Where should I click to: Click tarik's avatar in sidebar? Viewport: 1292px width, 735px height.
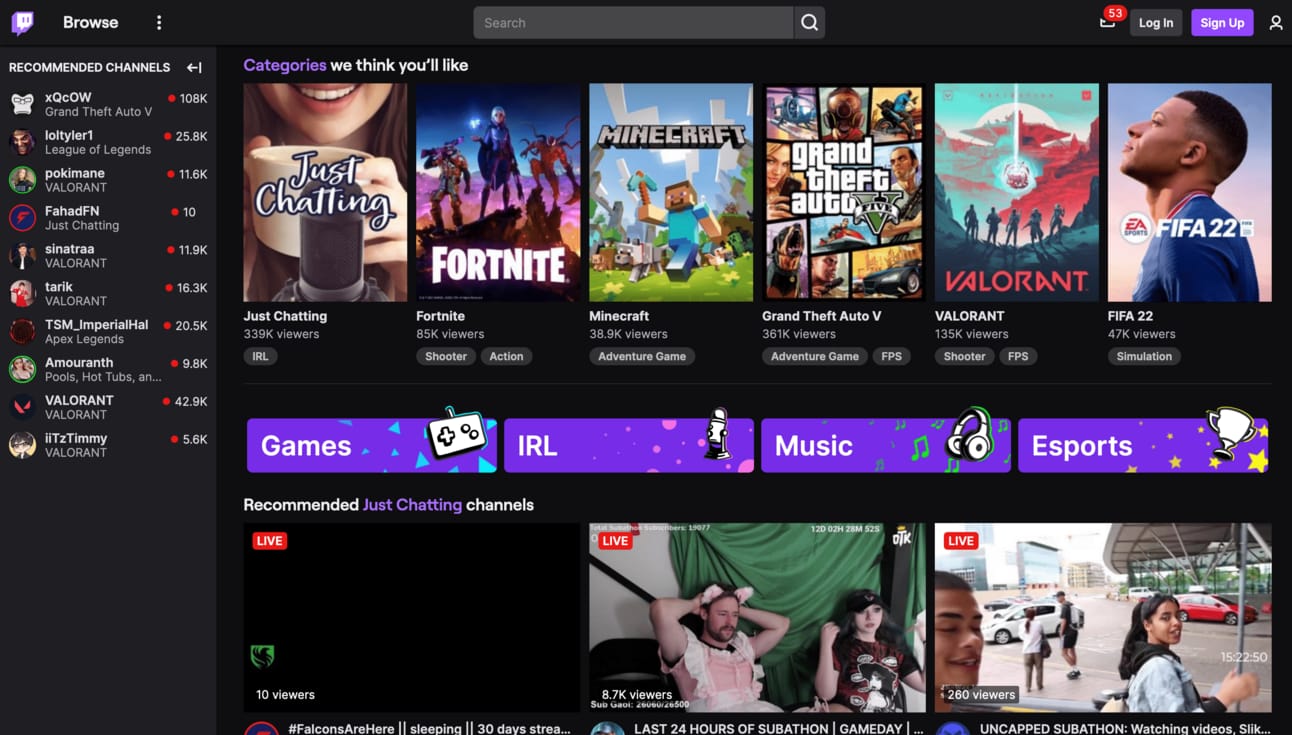point(22,294)
